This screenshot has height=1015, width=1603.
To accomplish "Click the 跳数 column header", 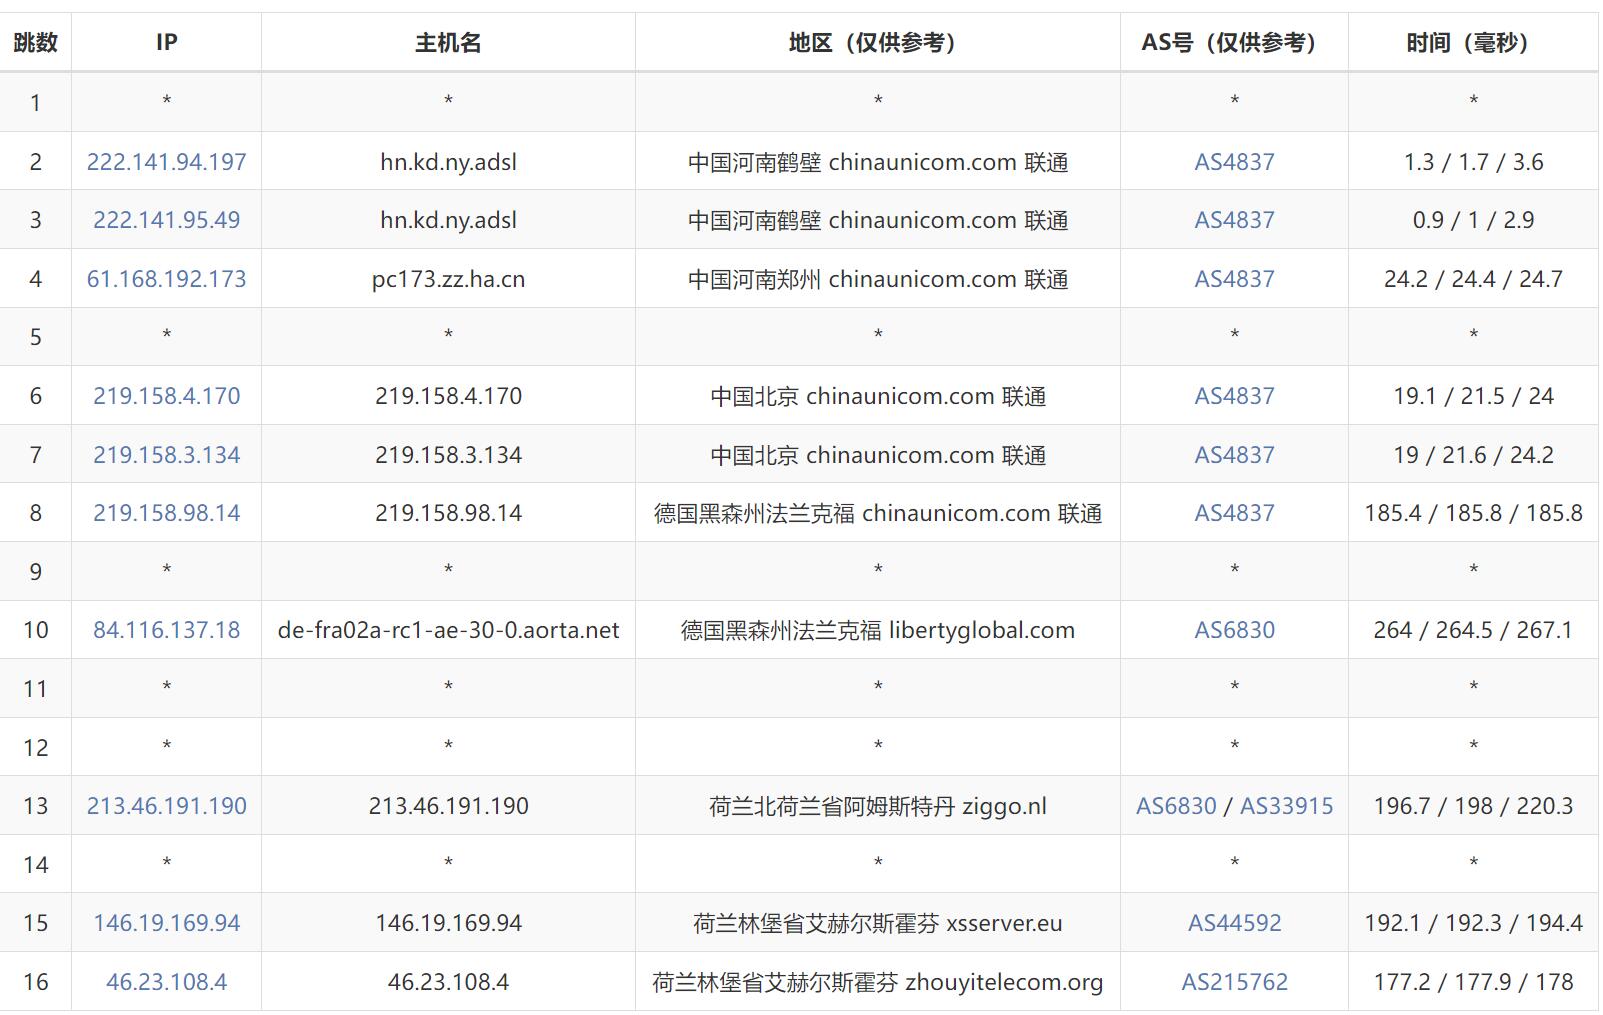I will pos(35,42).
